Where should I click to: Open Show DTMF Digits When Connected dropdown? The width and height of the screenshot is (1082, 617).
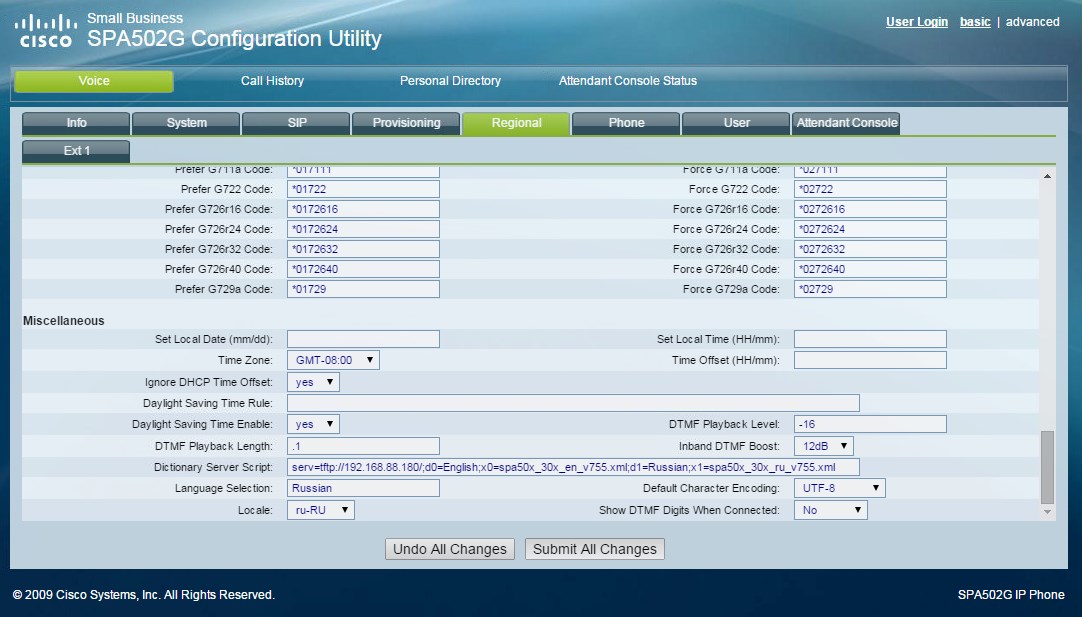831,511
